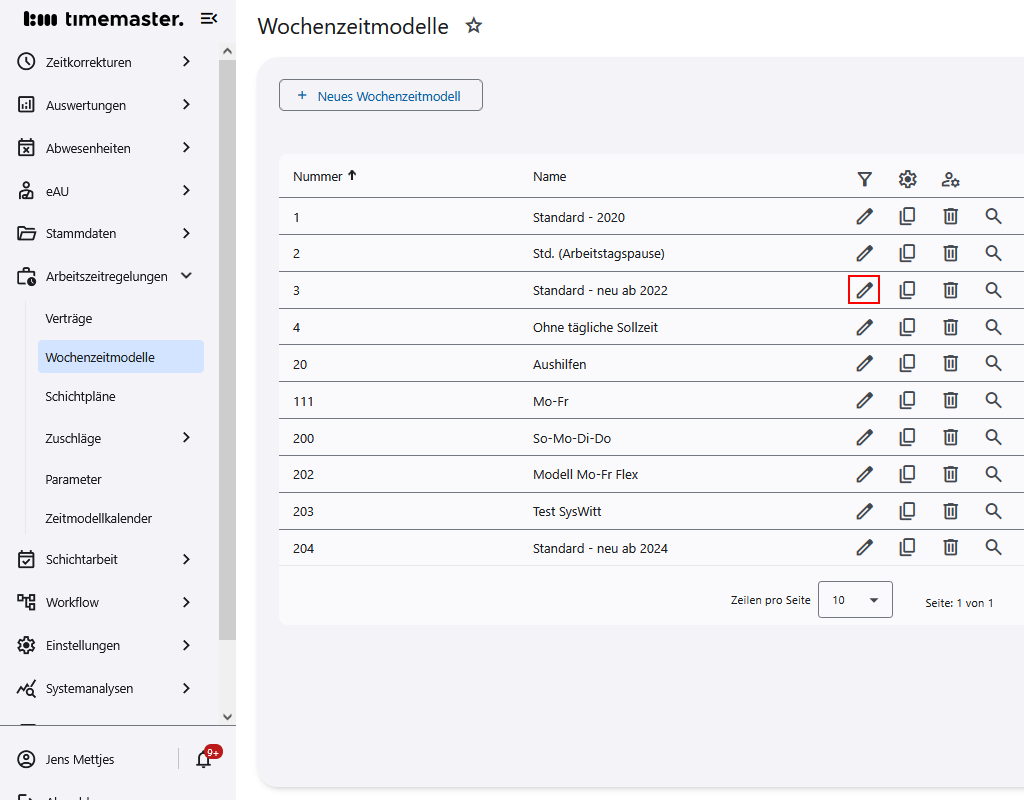The height and width of the screenshot is (800, 1024).
Task: Open details of 'Test SysWitt' via magnifier icon
Action: click(x=993, y=511)
